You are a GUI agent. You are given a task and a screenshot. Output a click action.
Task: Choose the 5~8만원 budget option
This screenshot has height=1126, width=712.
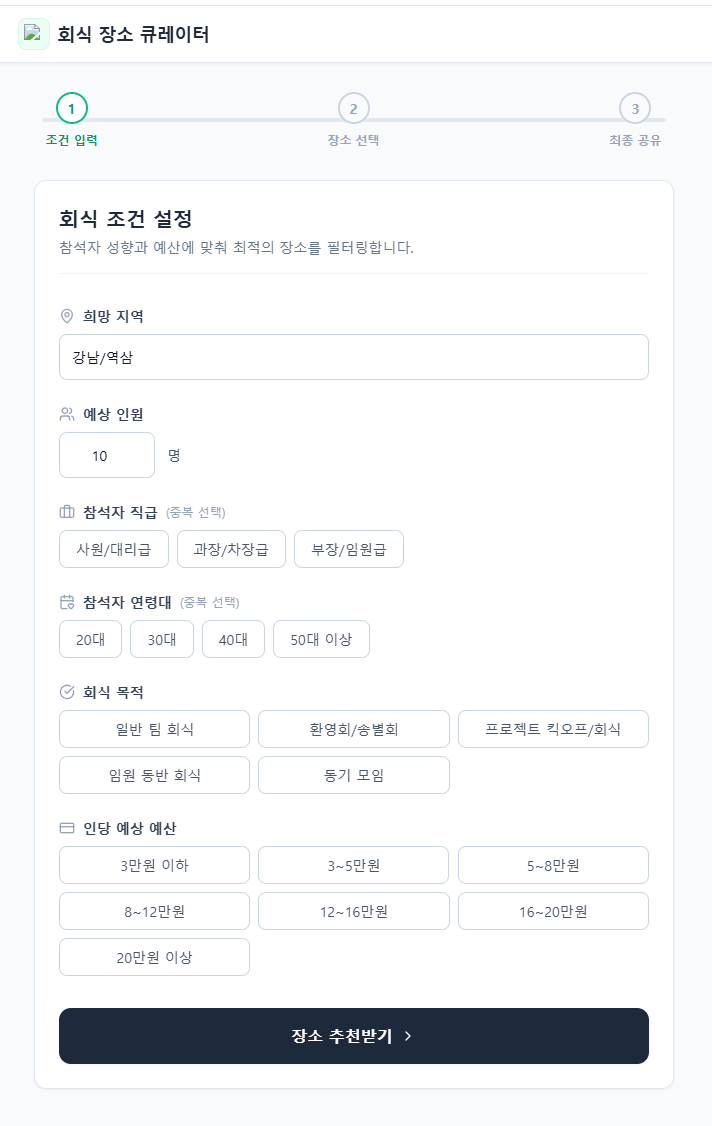(553, 865)
